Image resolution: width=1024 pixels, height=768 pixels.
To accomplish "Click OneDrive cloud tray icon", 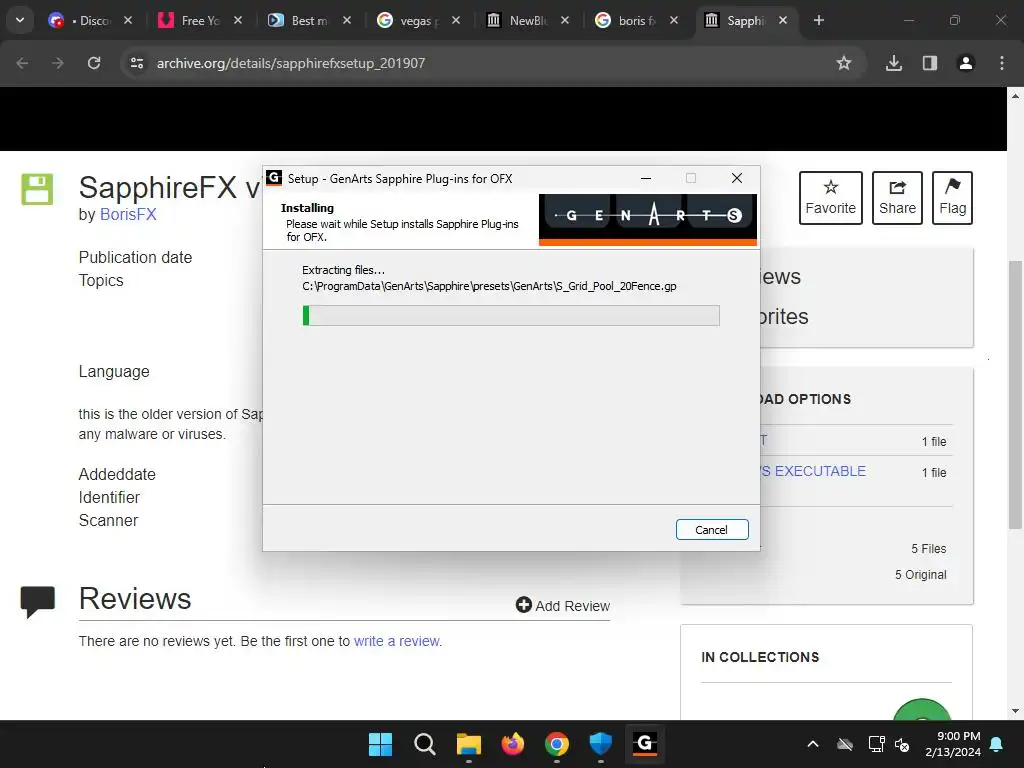I will pos(845,744).
